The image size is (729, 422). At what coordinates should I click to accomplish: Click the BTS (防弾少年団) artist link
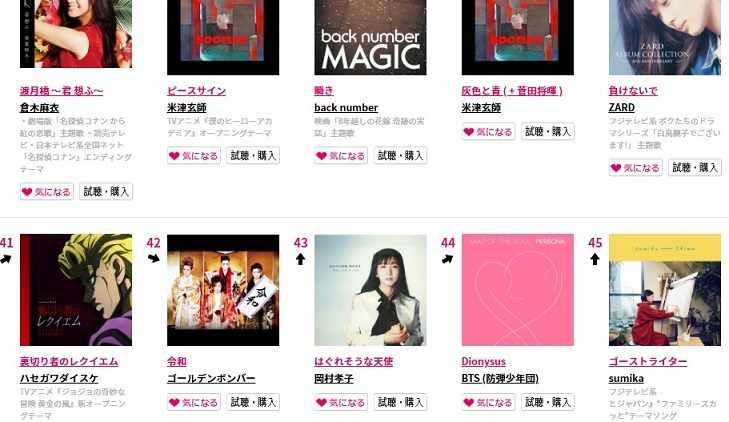[500, 378]
